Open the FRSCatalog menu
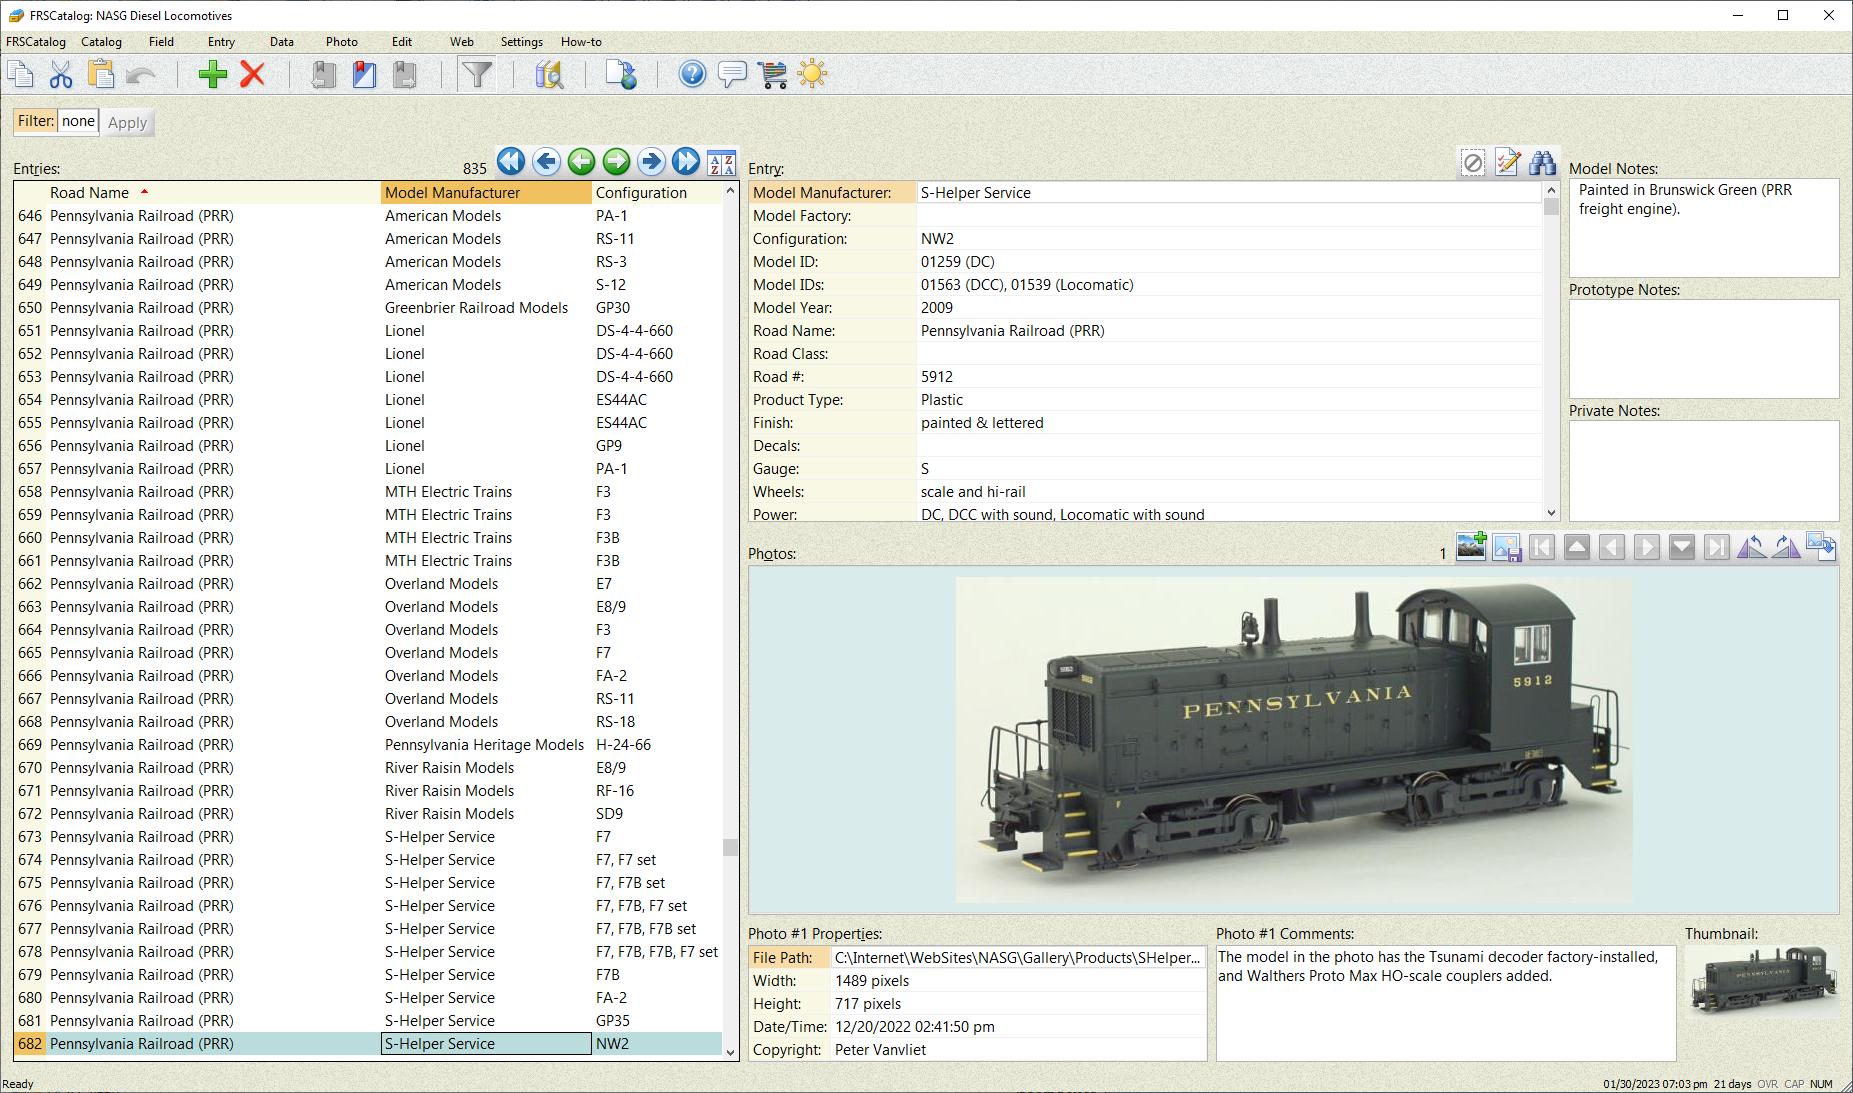 tap(36, 41)
